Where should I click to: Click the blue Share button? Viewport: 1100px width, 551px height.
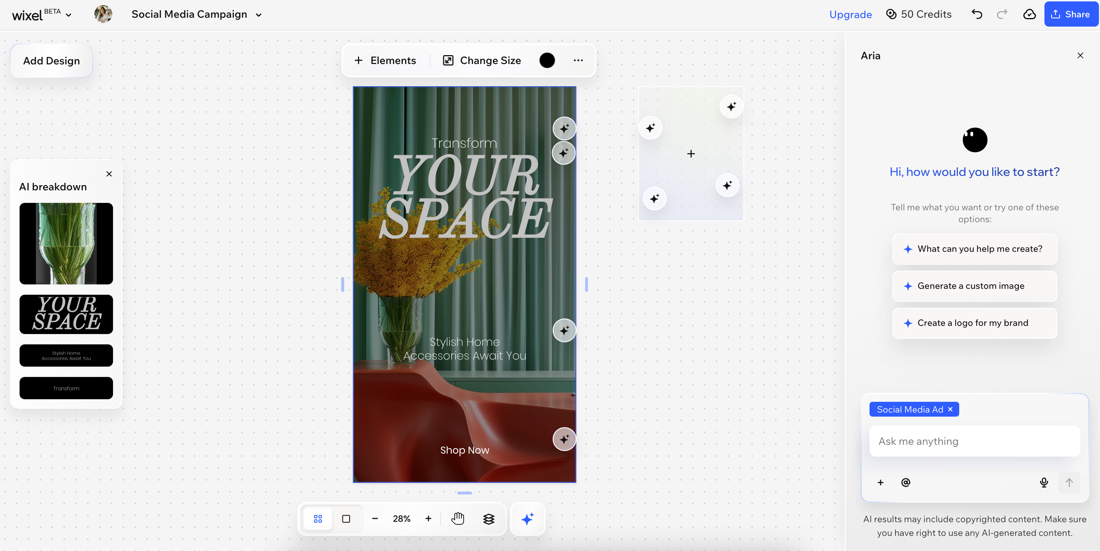point(1071,14)
